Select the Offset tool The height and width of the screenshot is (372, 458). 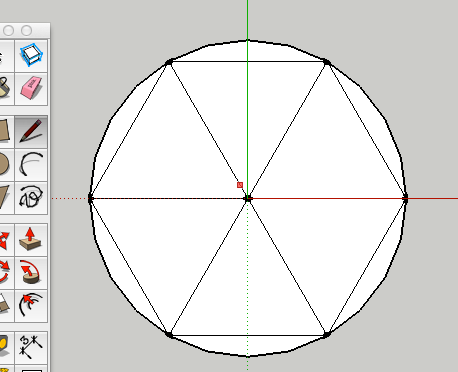coord(31,305)
